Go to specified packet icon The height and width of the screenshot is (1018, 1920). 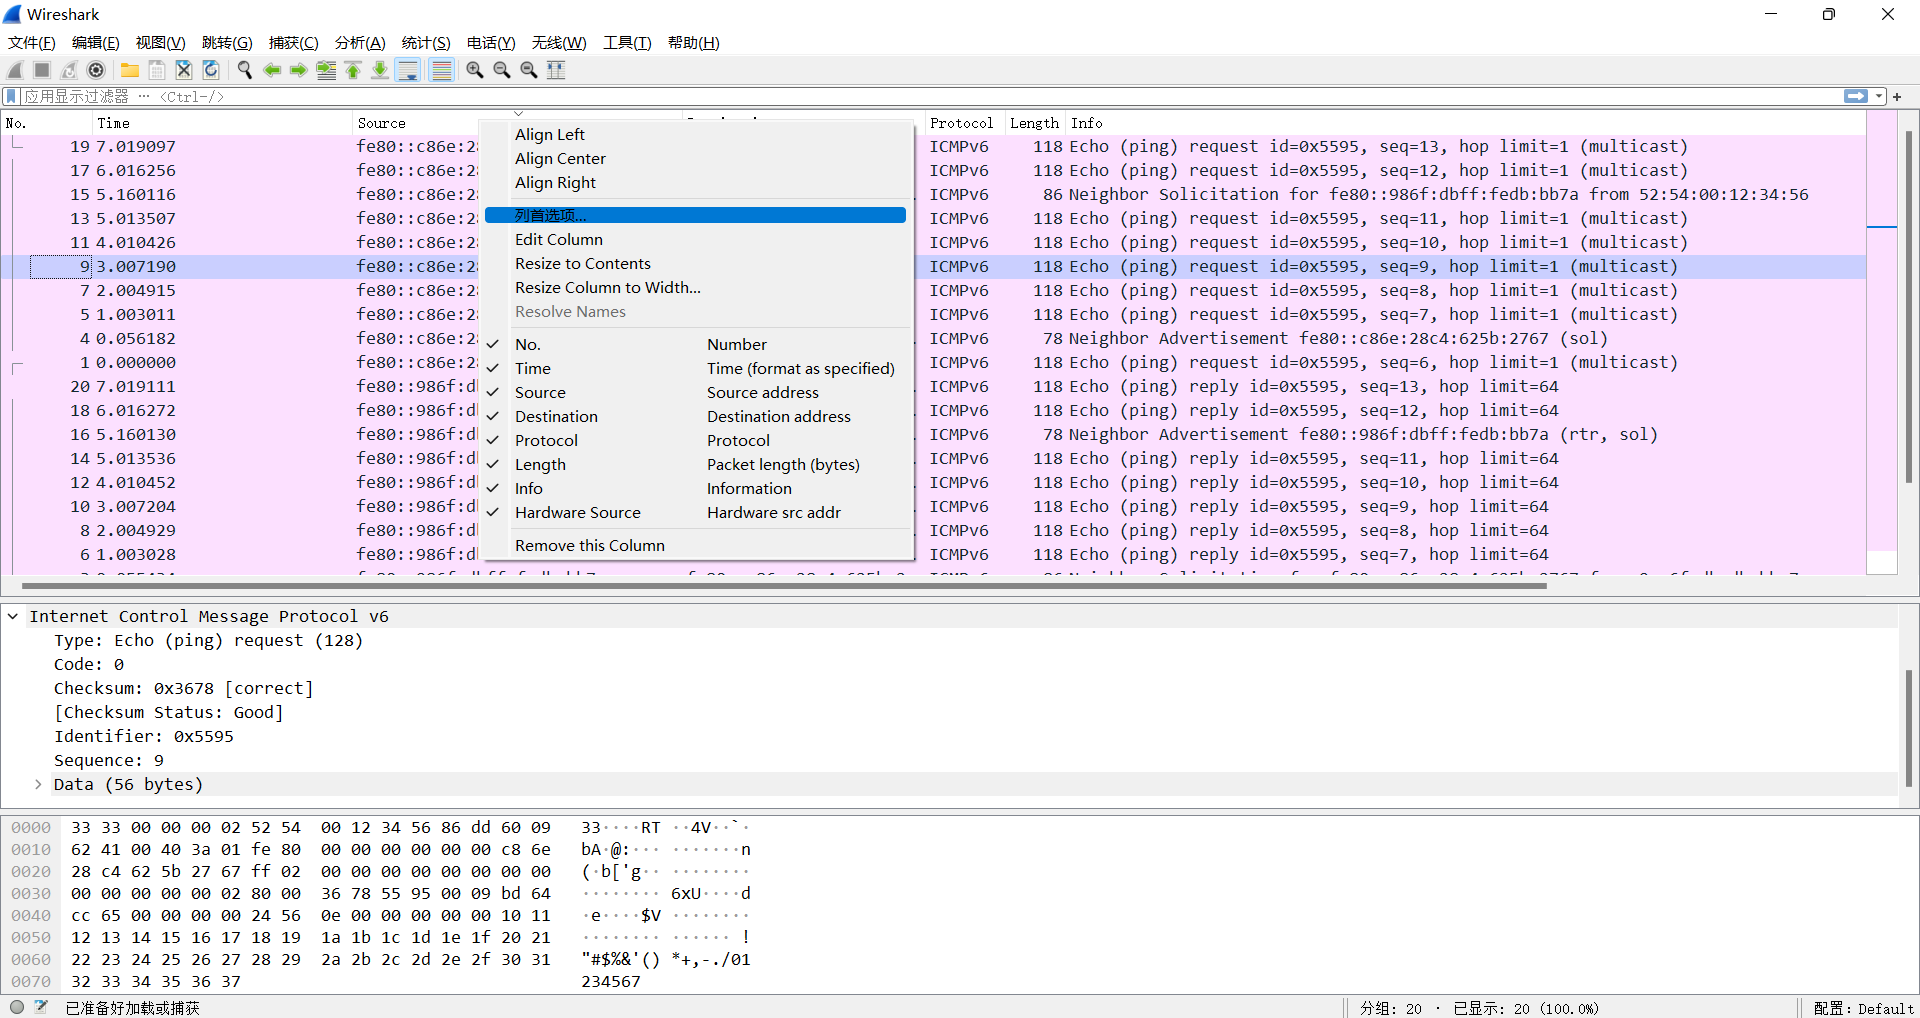[x=326, y=70]
